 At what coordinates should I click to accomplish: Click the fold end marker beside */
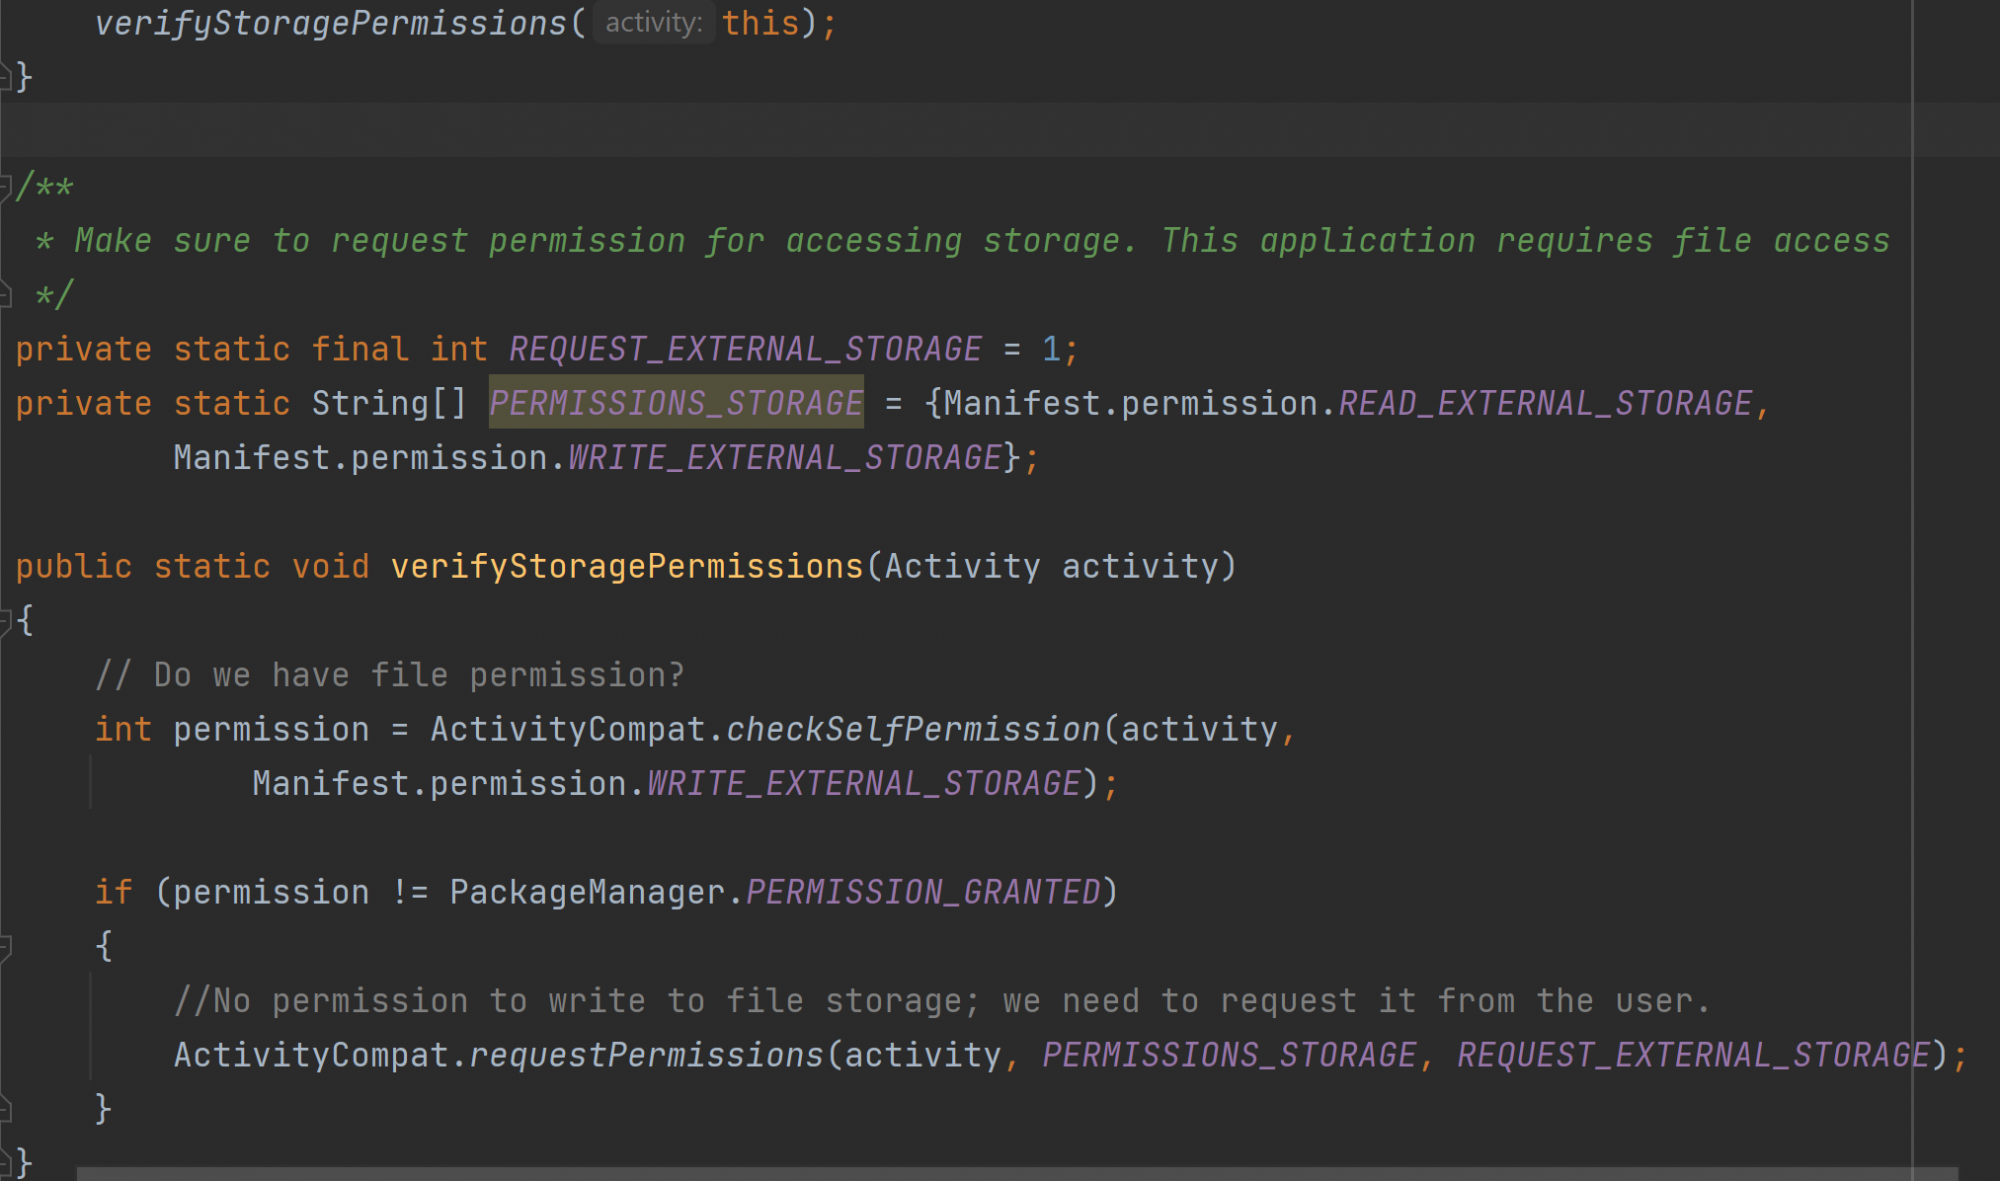[x=5, y=294]
